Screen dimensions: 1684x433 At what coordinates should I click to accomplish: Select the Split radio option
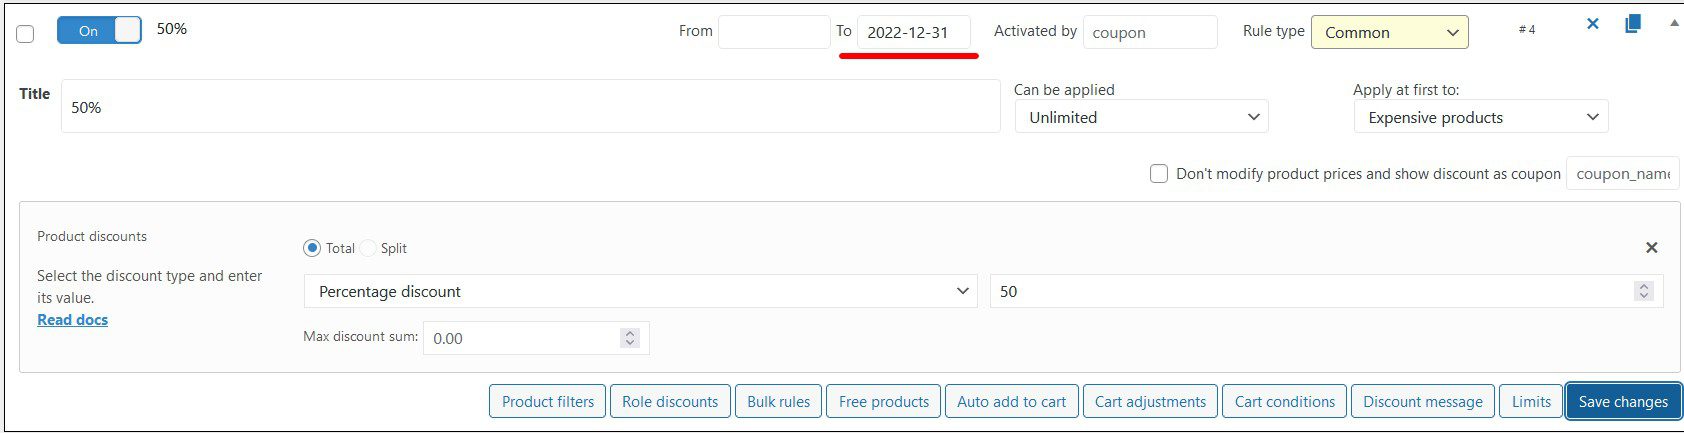[369, 248]
